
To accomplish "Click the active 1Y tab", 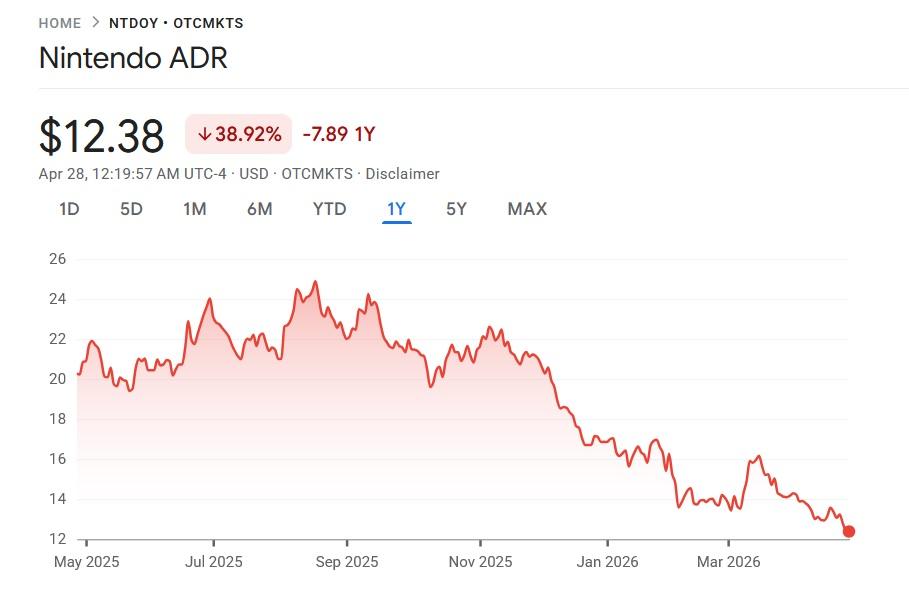I will [x=396, y=209].
